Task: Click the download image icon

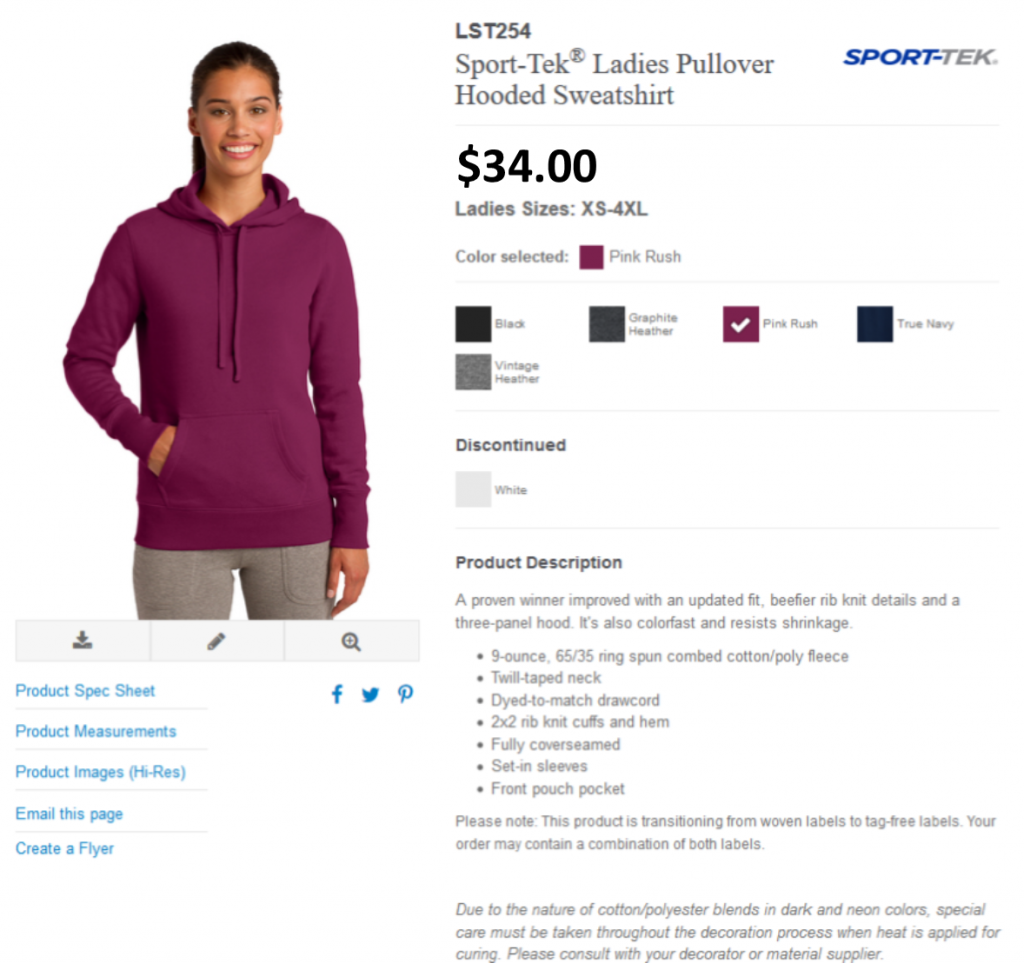Action: click(82, 640)
